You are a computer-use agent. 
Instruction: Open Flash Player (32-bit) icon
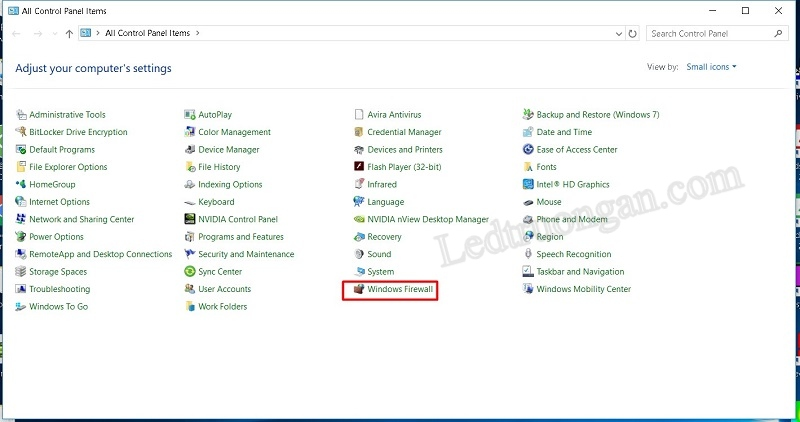click(360, 167)
